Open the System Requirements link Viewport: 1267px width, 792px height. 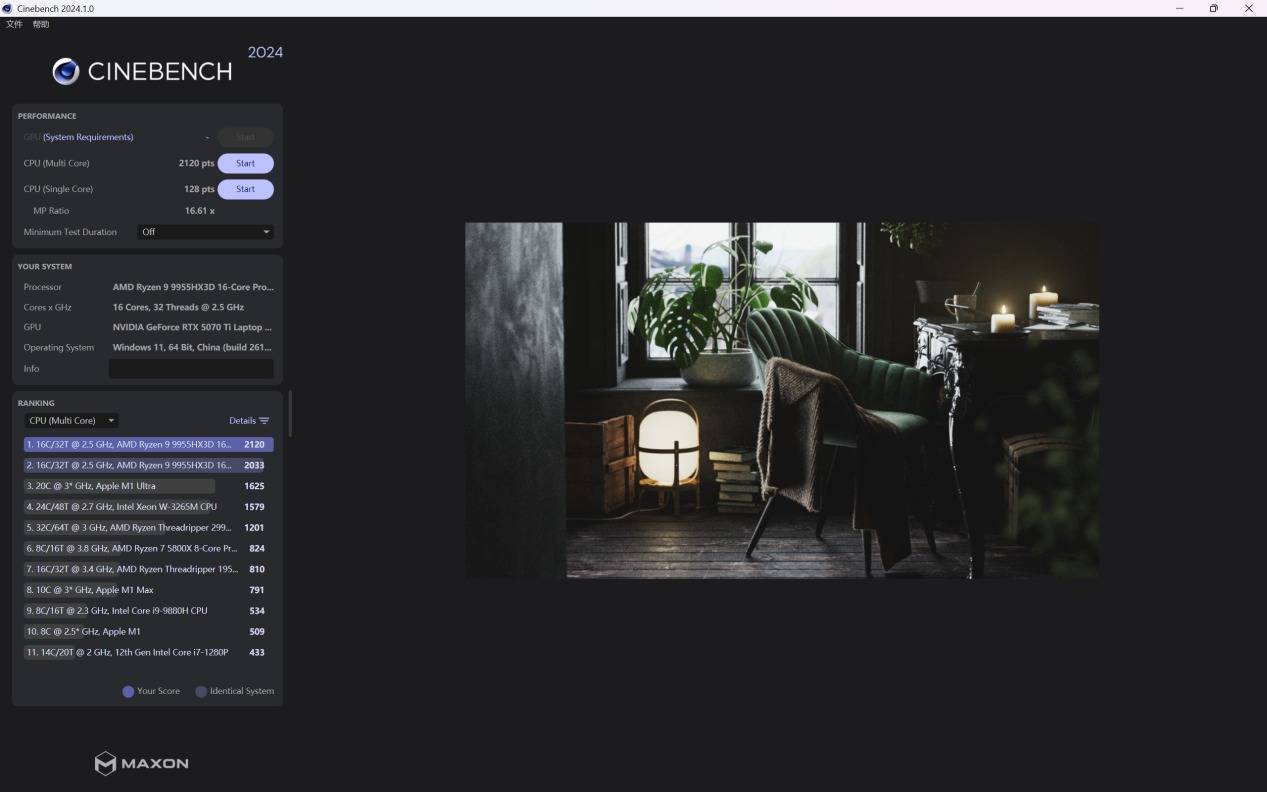pos(88,137)
